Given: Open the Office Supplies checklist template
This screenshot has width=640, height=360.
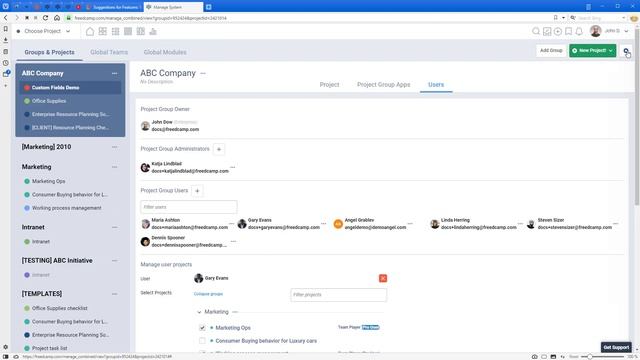Looking at the screenshot, I should tap(60, 309).
